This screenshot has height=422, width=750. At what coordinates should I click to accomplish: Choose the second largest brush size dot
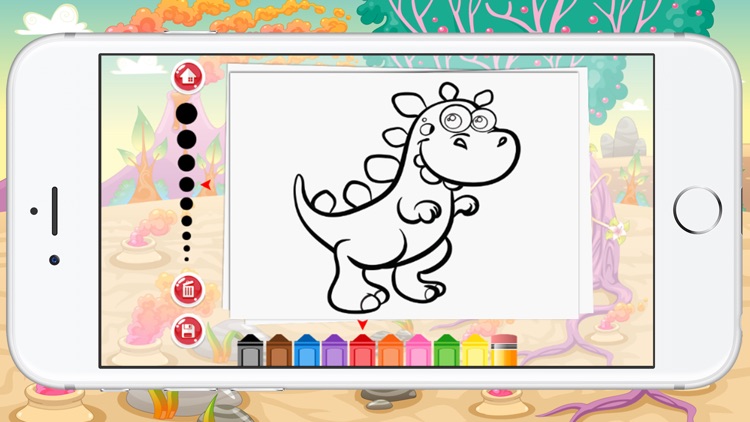187,139
